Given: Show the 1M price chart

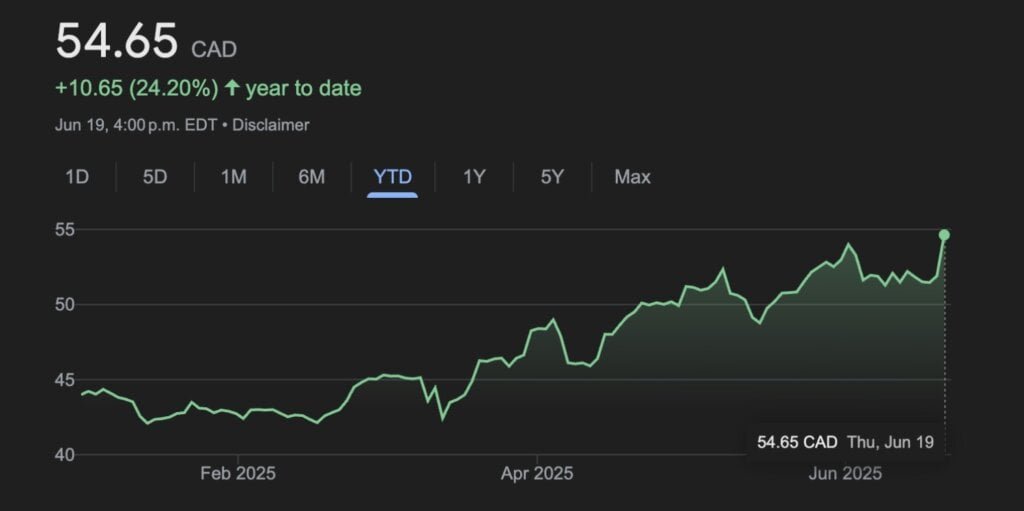Looking at the screenshot, I should (233, 177).
